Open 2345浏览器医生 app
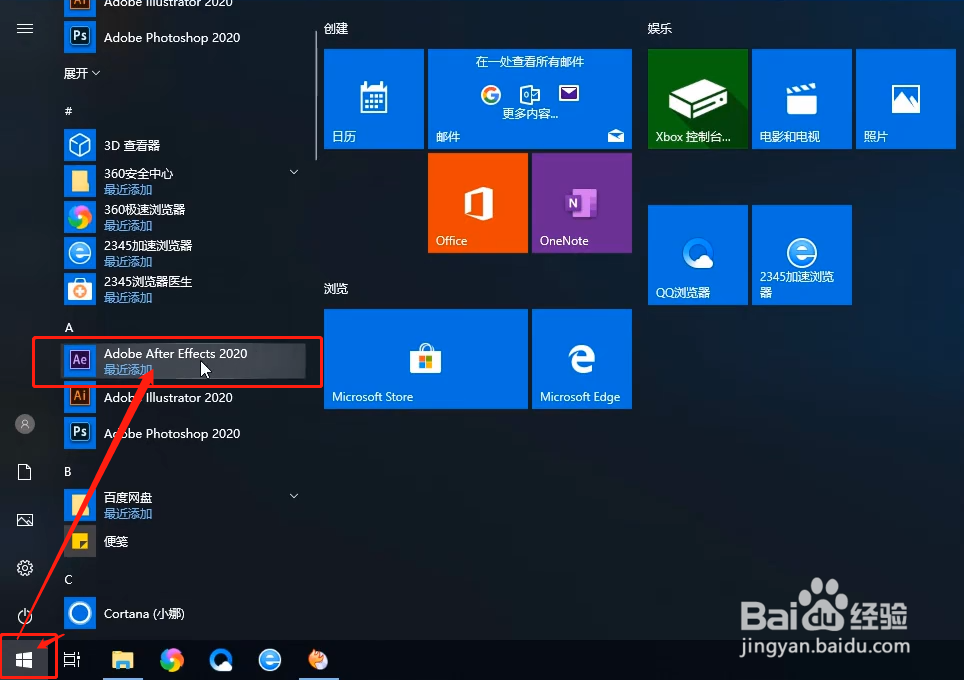Screen dimensions: 964x680 tap(184, 289)
